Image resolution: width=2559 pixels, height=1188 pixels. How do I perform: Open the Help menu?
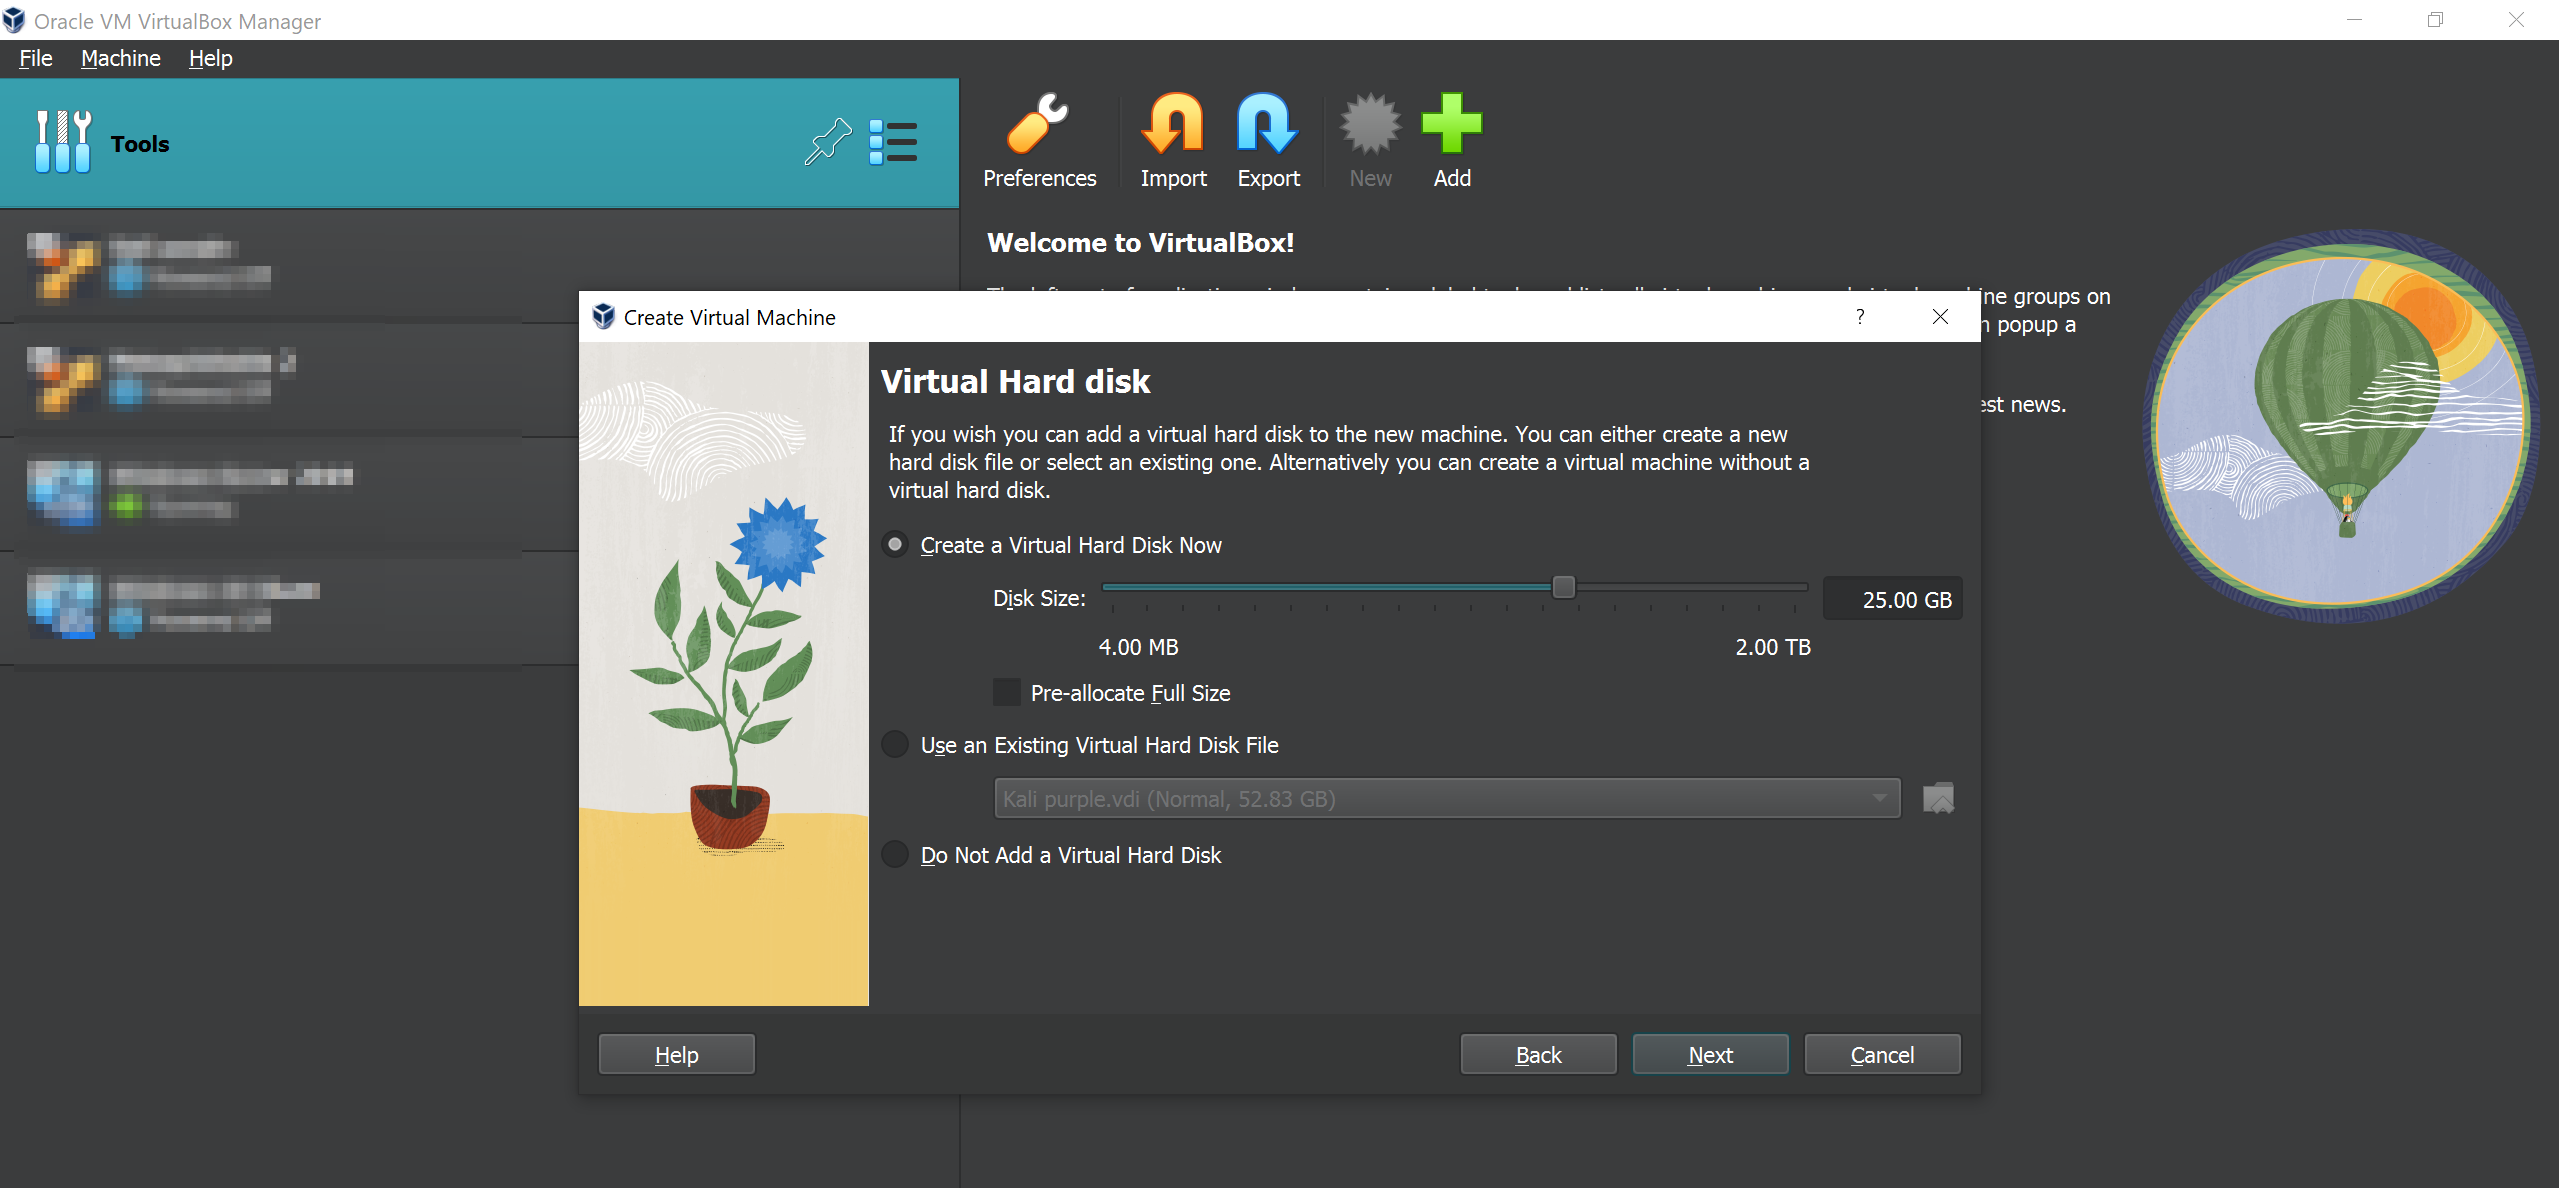pos(211,58)
